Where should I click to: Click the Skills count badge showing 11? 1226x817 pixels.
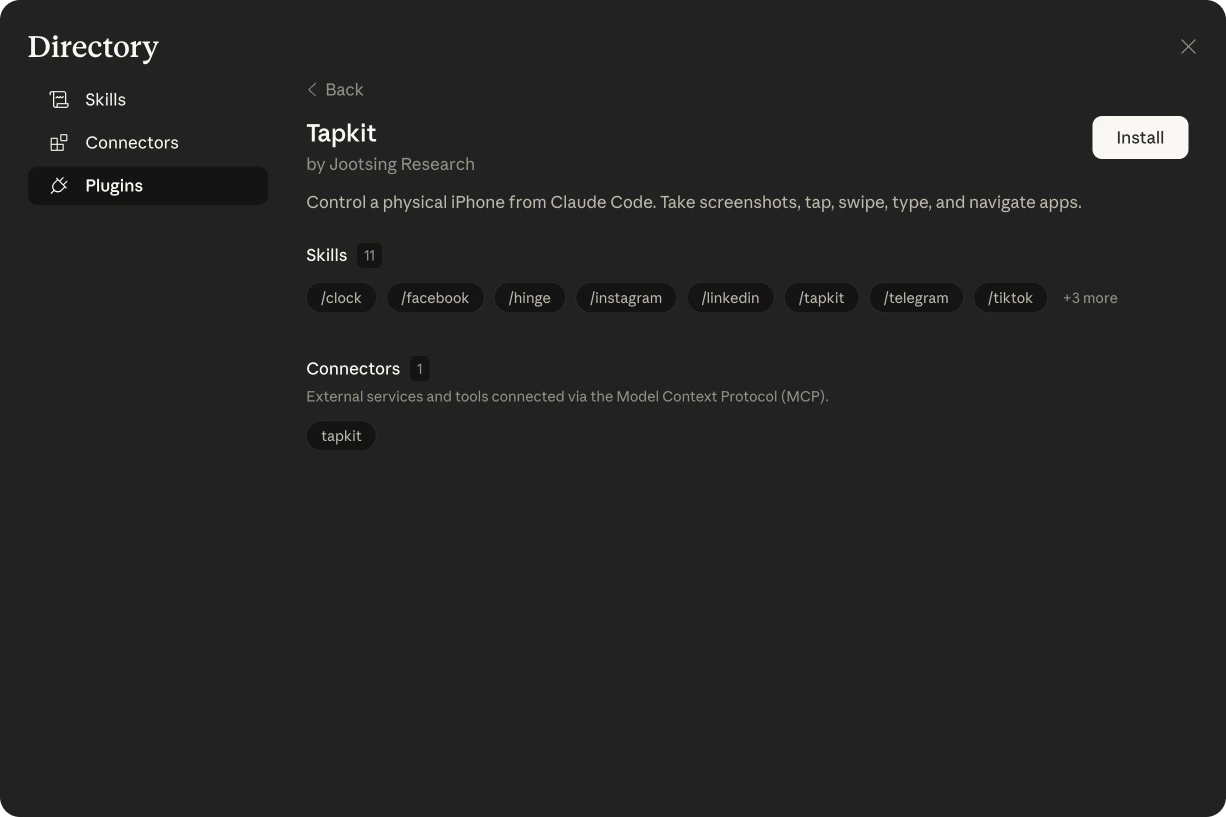pos(369,255)
